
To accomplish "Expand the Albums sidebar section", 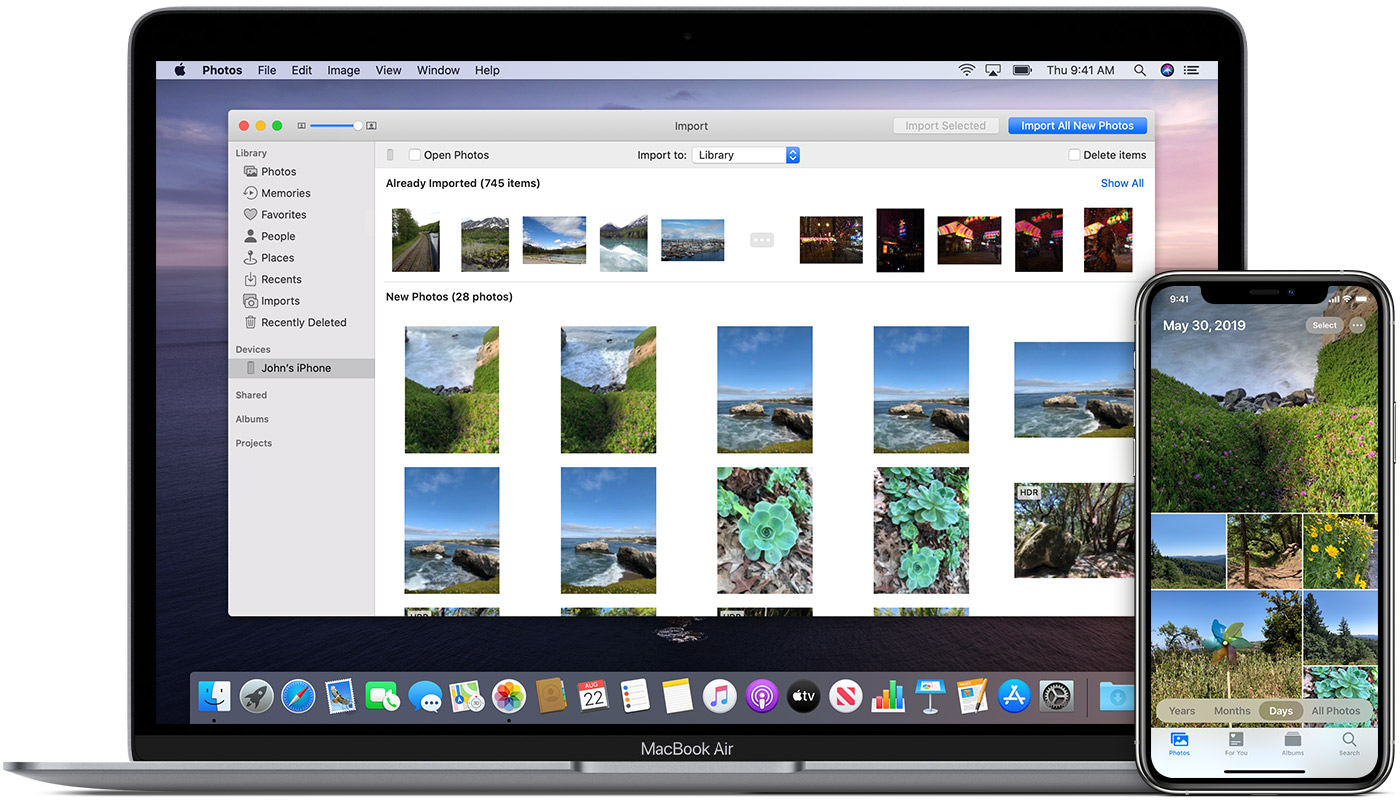I will tap(251, 419).
